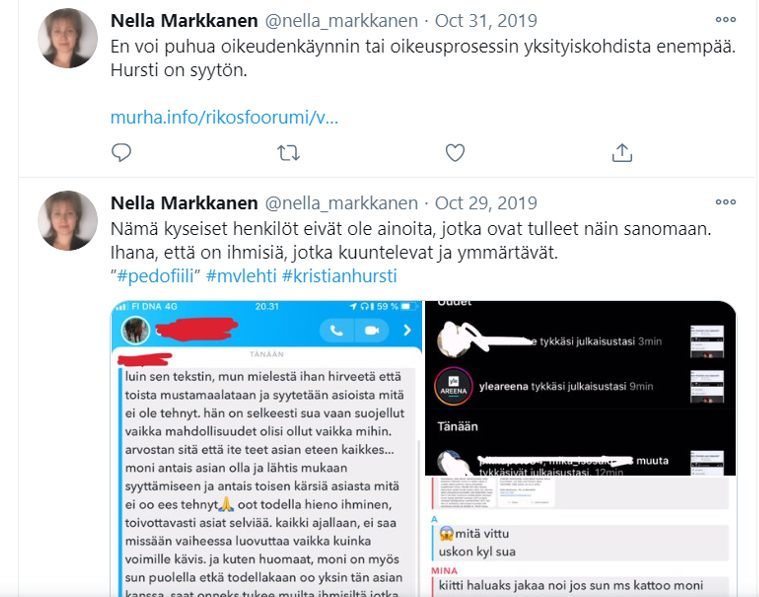759x597 pixels.
Task: Open the Oct 29, 2019 timestamp
Action: (486, 203)
